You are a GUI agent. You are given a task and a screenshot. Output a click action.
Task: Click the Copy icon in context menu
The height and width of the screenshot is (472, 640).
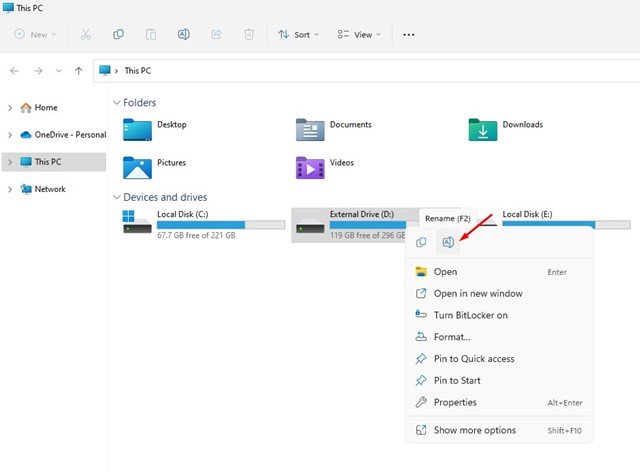tap(421, 242)
